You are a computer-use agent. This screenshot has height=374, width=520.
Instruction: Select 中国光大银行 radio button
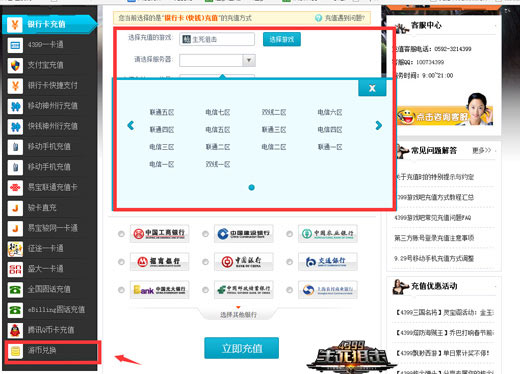(121, 290)
